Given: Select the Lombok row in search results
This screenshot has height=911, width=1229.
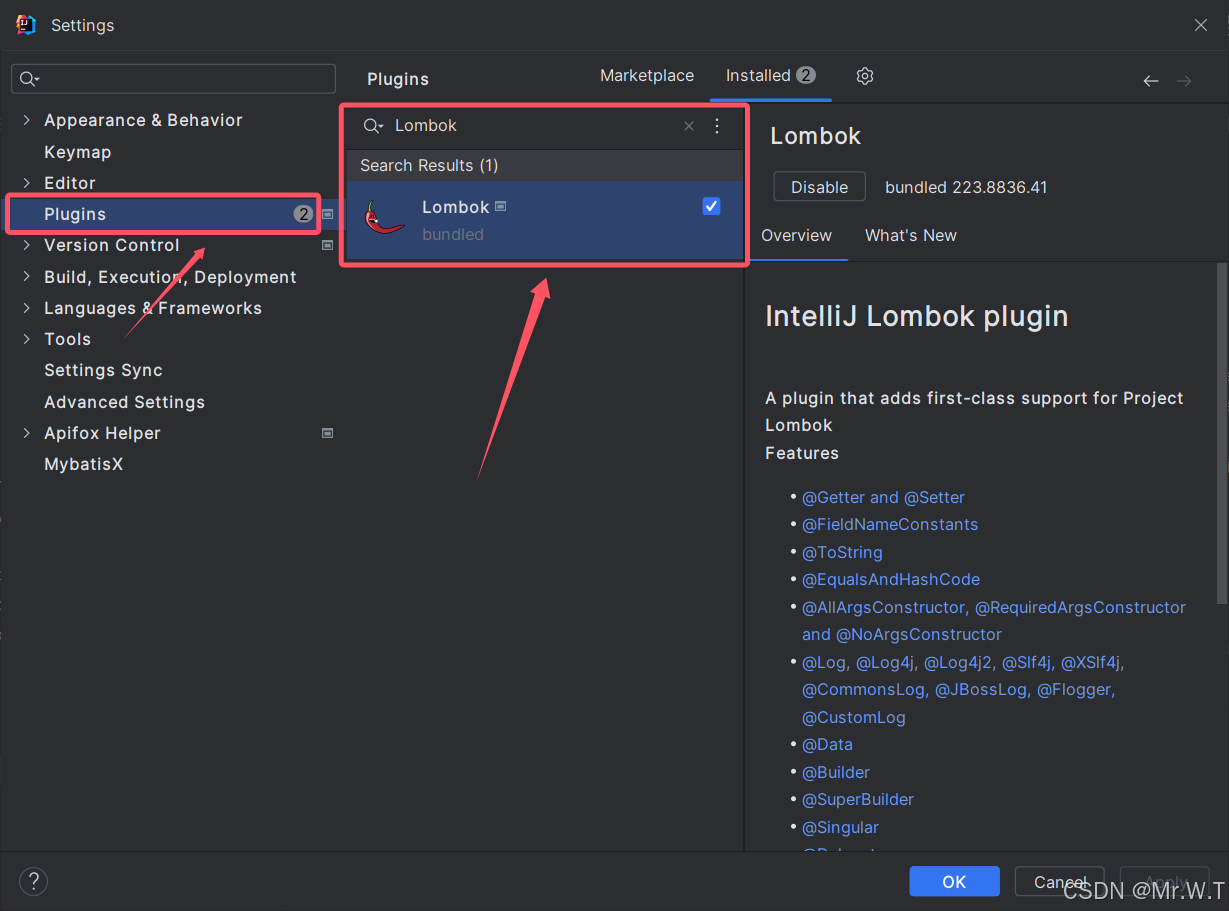Looking at the screenshot, I should click(545, 220).
